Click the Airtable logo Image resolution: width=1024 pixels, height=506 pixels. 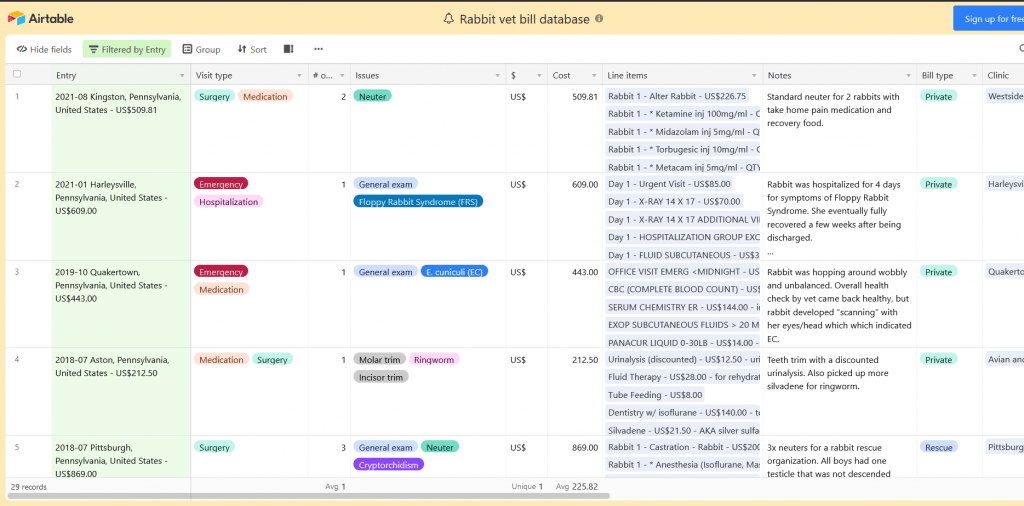coord(40,19)
